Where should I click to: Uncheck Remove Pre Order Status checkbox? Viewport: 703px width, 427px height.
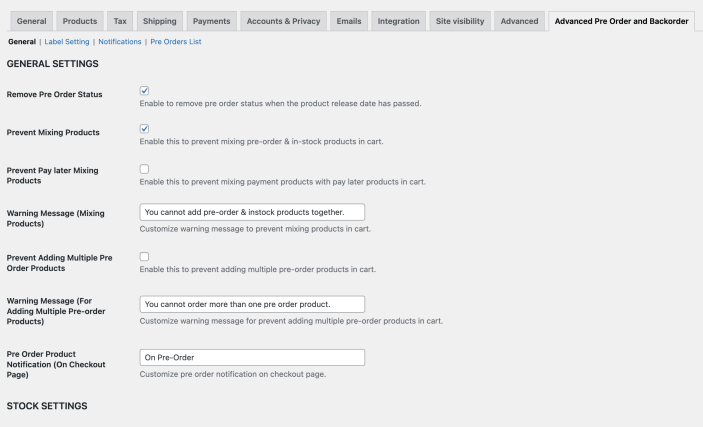(x=144, y=92)
